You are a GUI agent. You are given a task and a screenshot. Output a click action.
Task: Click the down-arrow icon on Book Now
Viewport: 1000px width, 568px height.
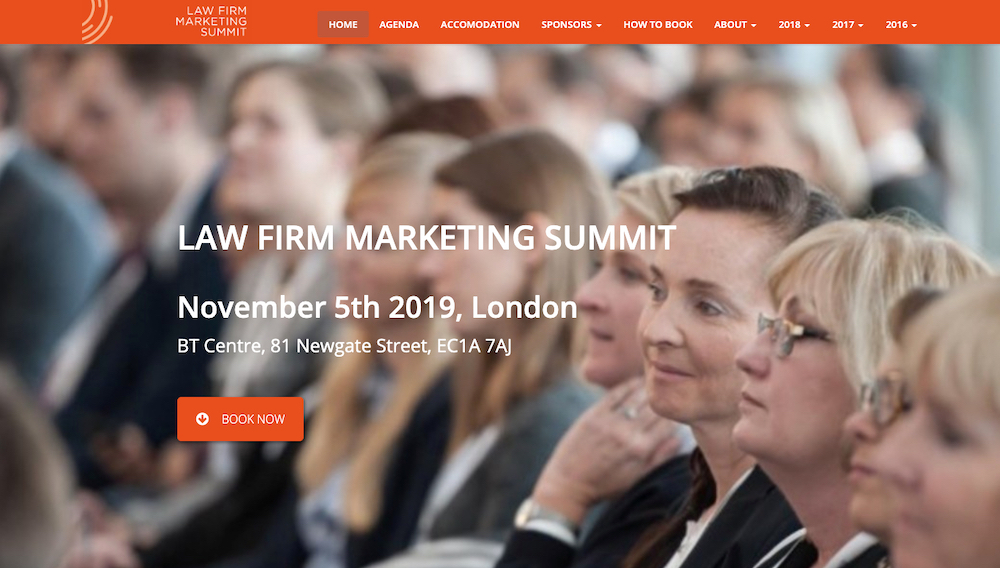click(x=202, y=419)
